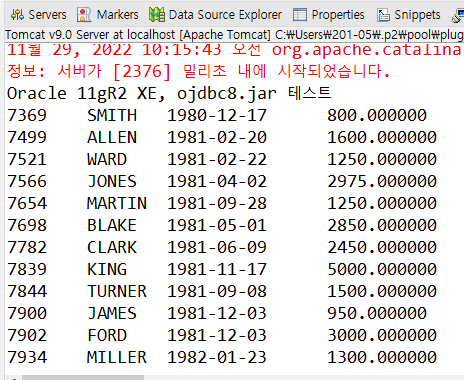Click the name JAMES

tap(112, 313)
